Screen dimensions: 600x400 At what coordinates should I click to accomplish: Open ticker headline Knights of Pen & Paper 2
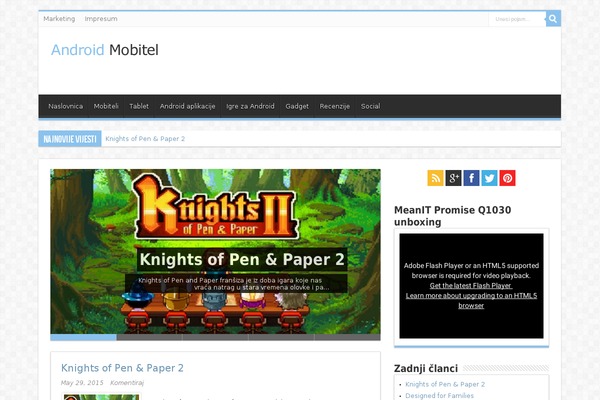click(145, 139)
